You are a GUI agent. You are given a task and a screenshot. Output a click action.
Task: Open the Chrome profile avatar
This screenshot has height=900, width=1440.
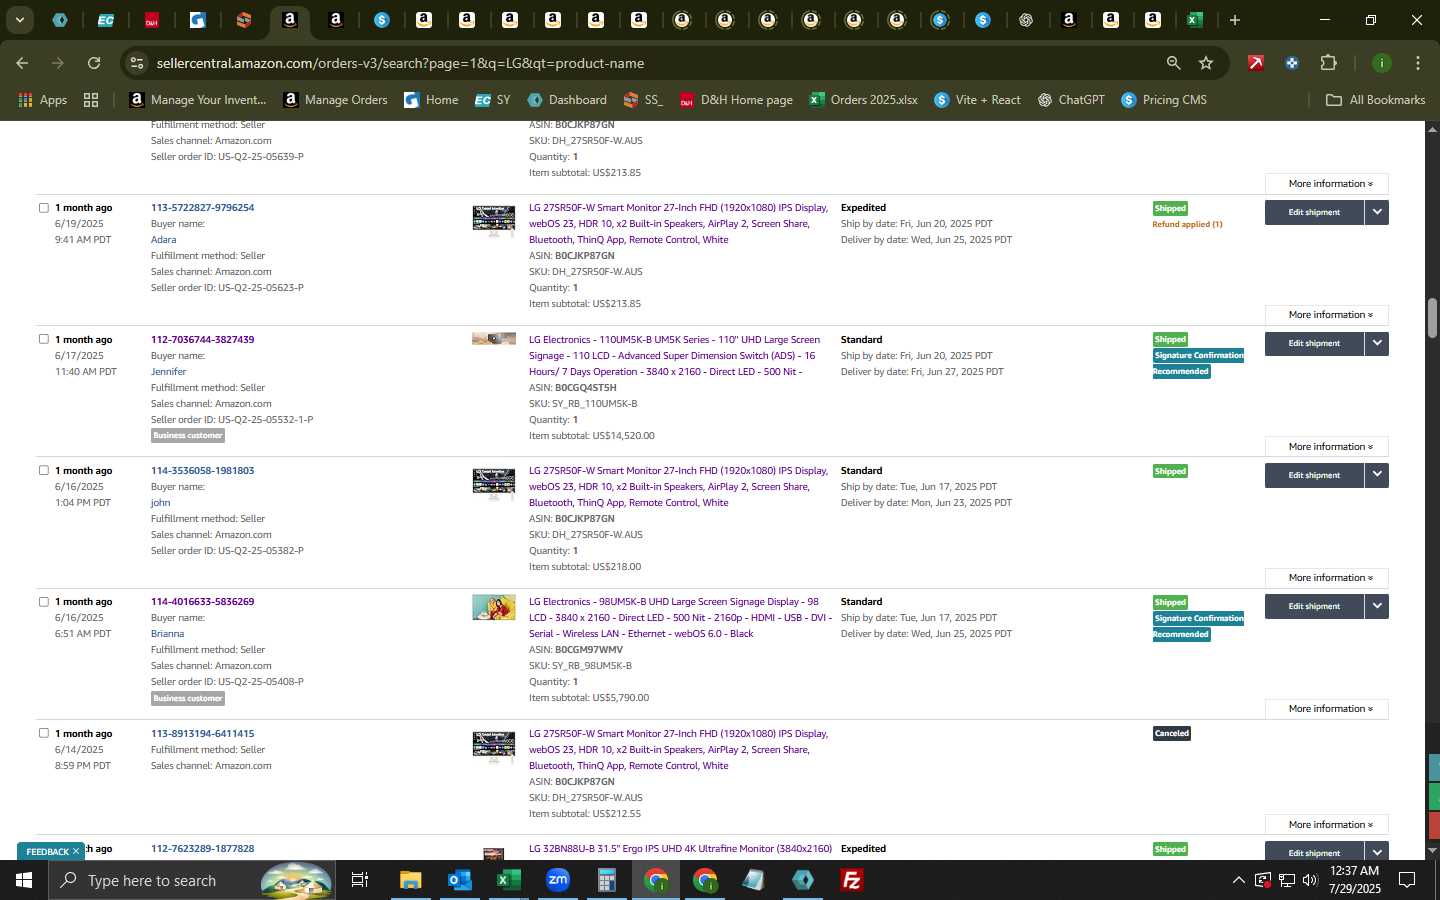(x=1381, y=63)
